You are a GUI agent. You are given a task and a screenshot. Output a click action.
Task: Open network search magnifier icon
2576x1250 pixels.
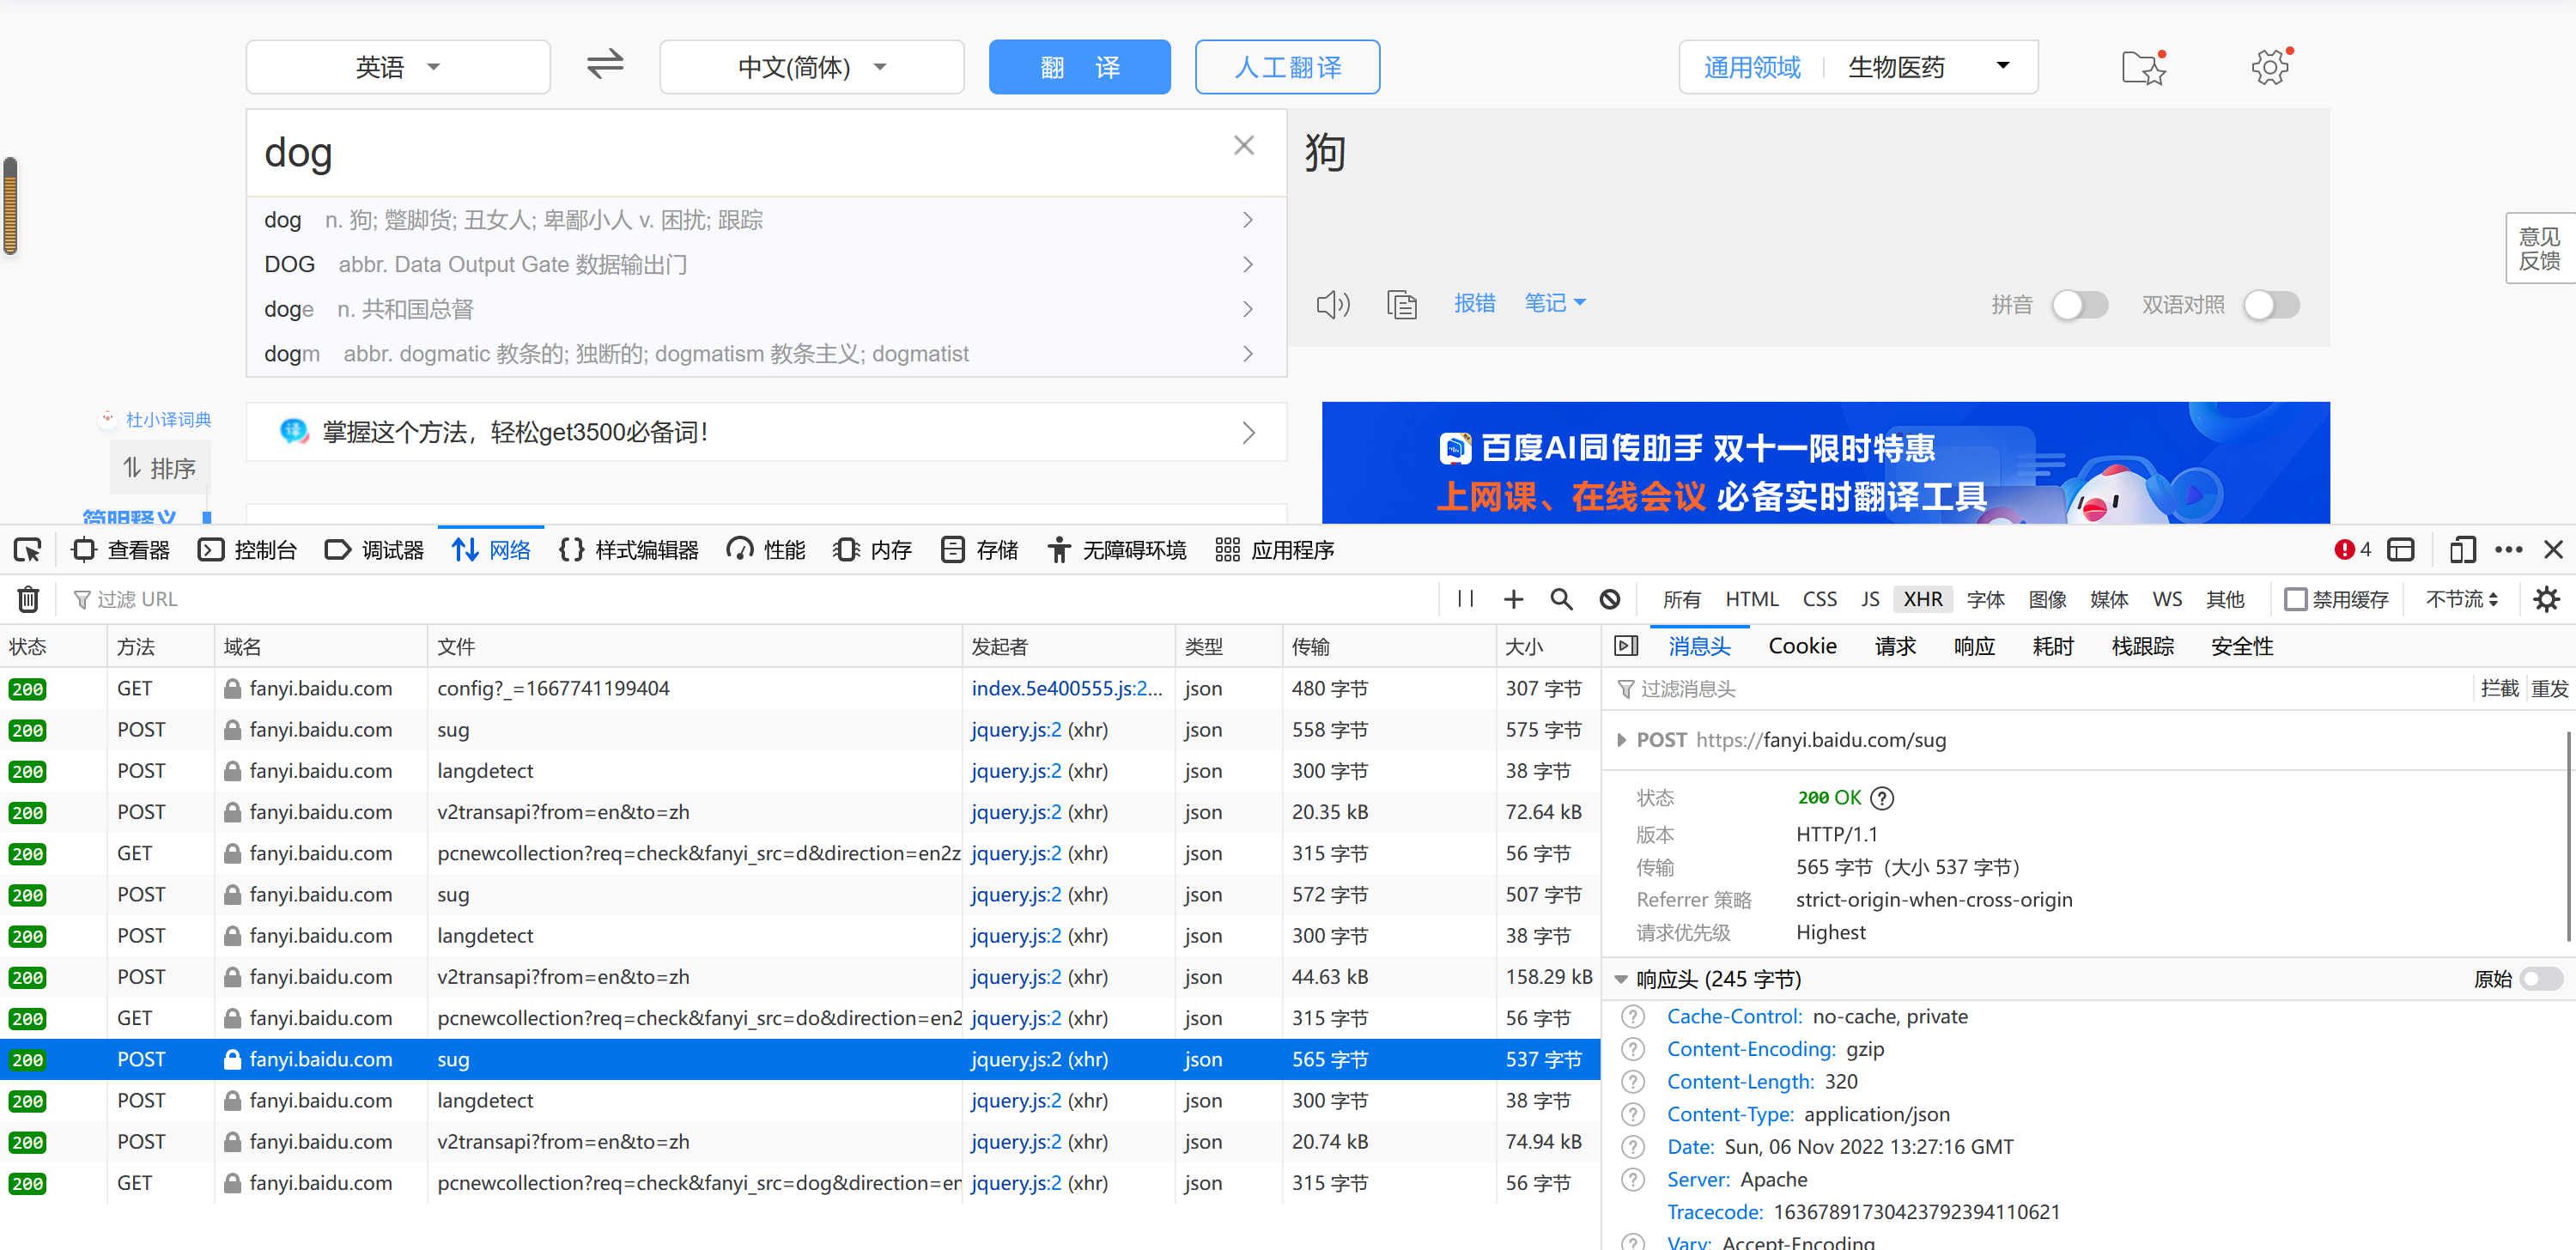click(1560, 599)
